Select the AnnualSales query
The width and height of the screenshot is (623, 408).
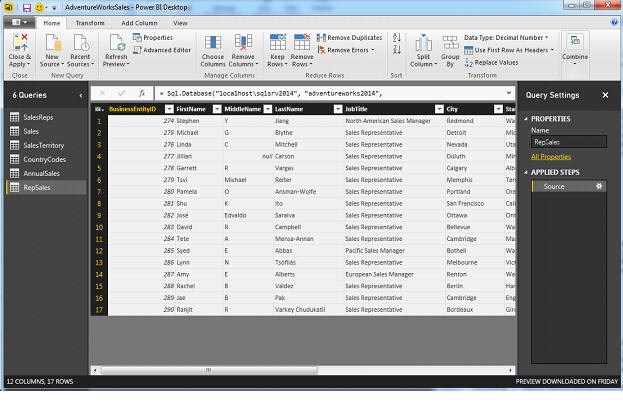[46, 173]
